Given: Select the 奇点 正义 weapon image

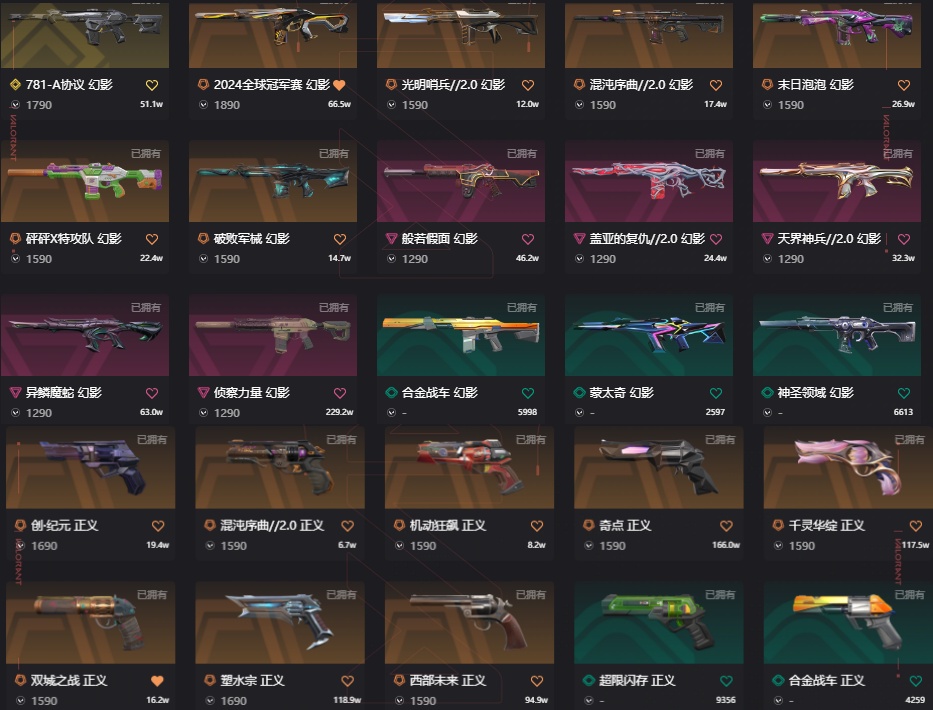Looking at the screenshot, I should click(659, 468).
